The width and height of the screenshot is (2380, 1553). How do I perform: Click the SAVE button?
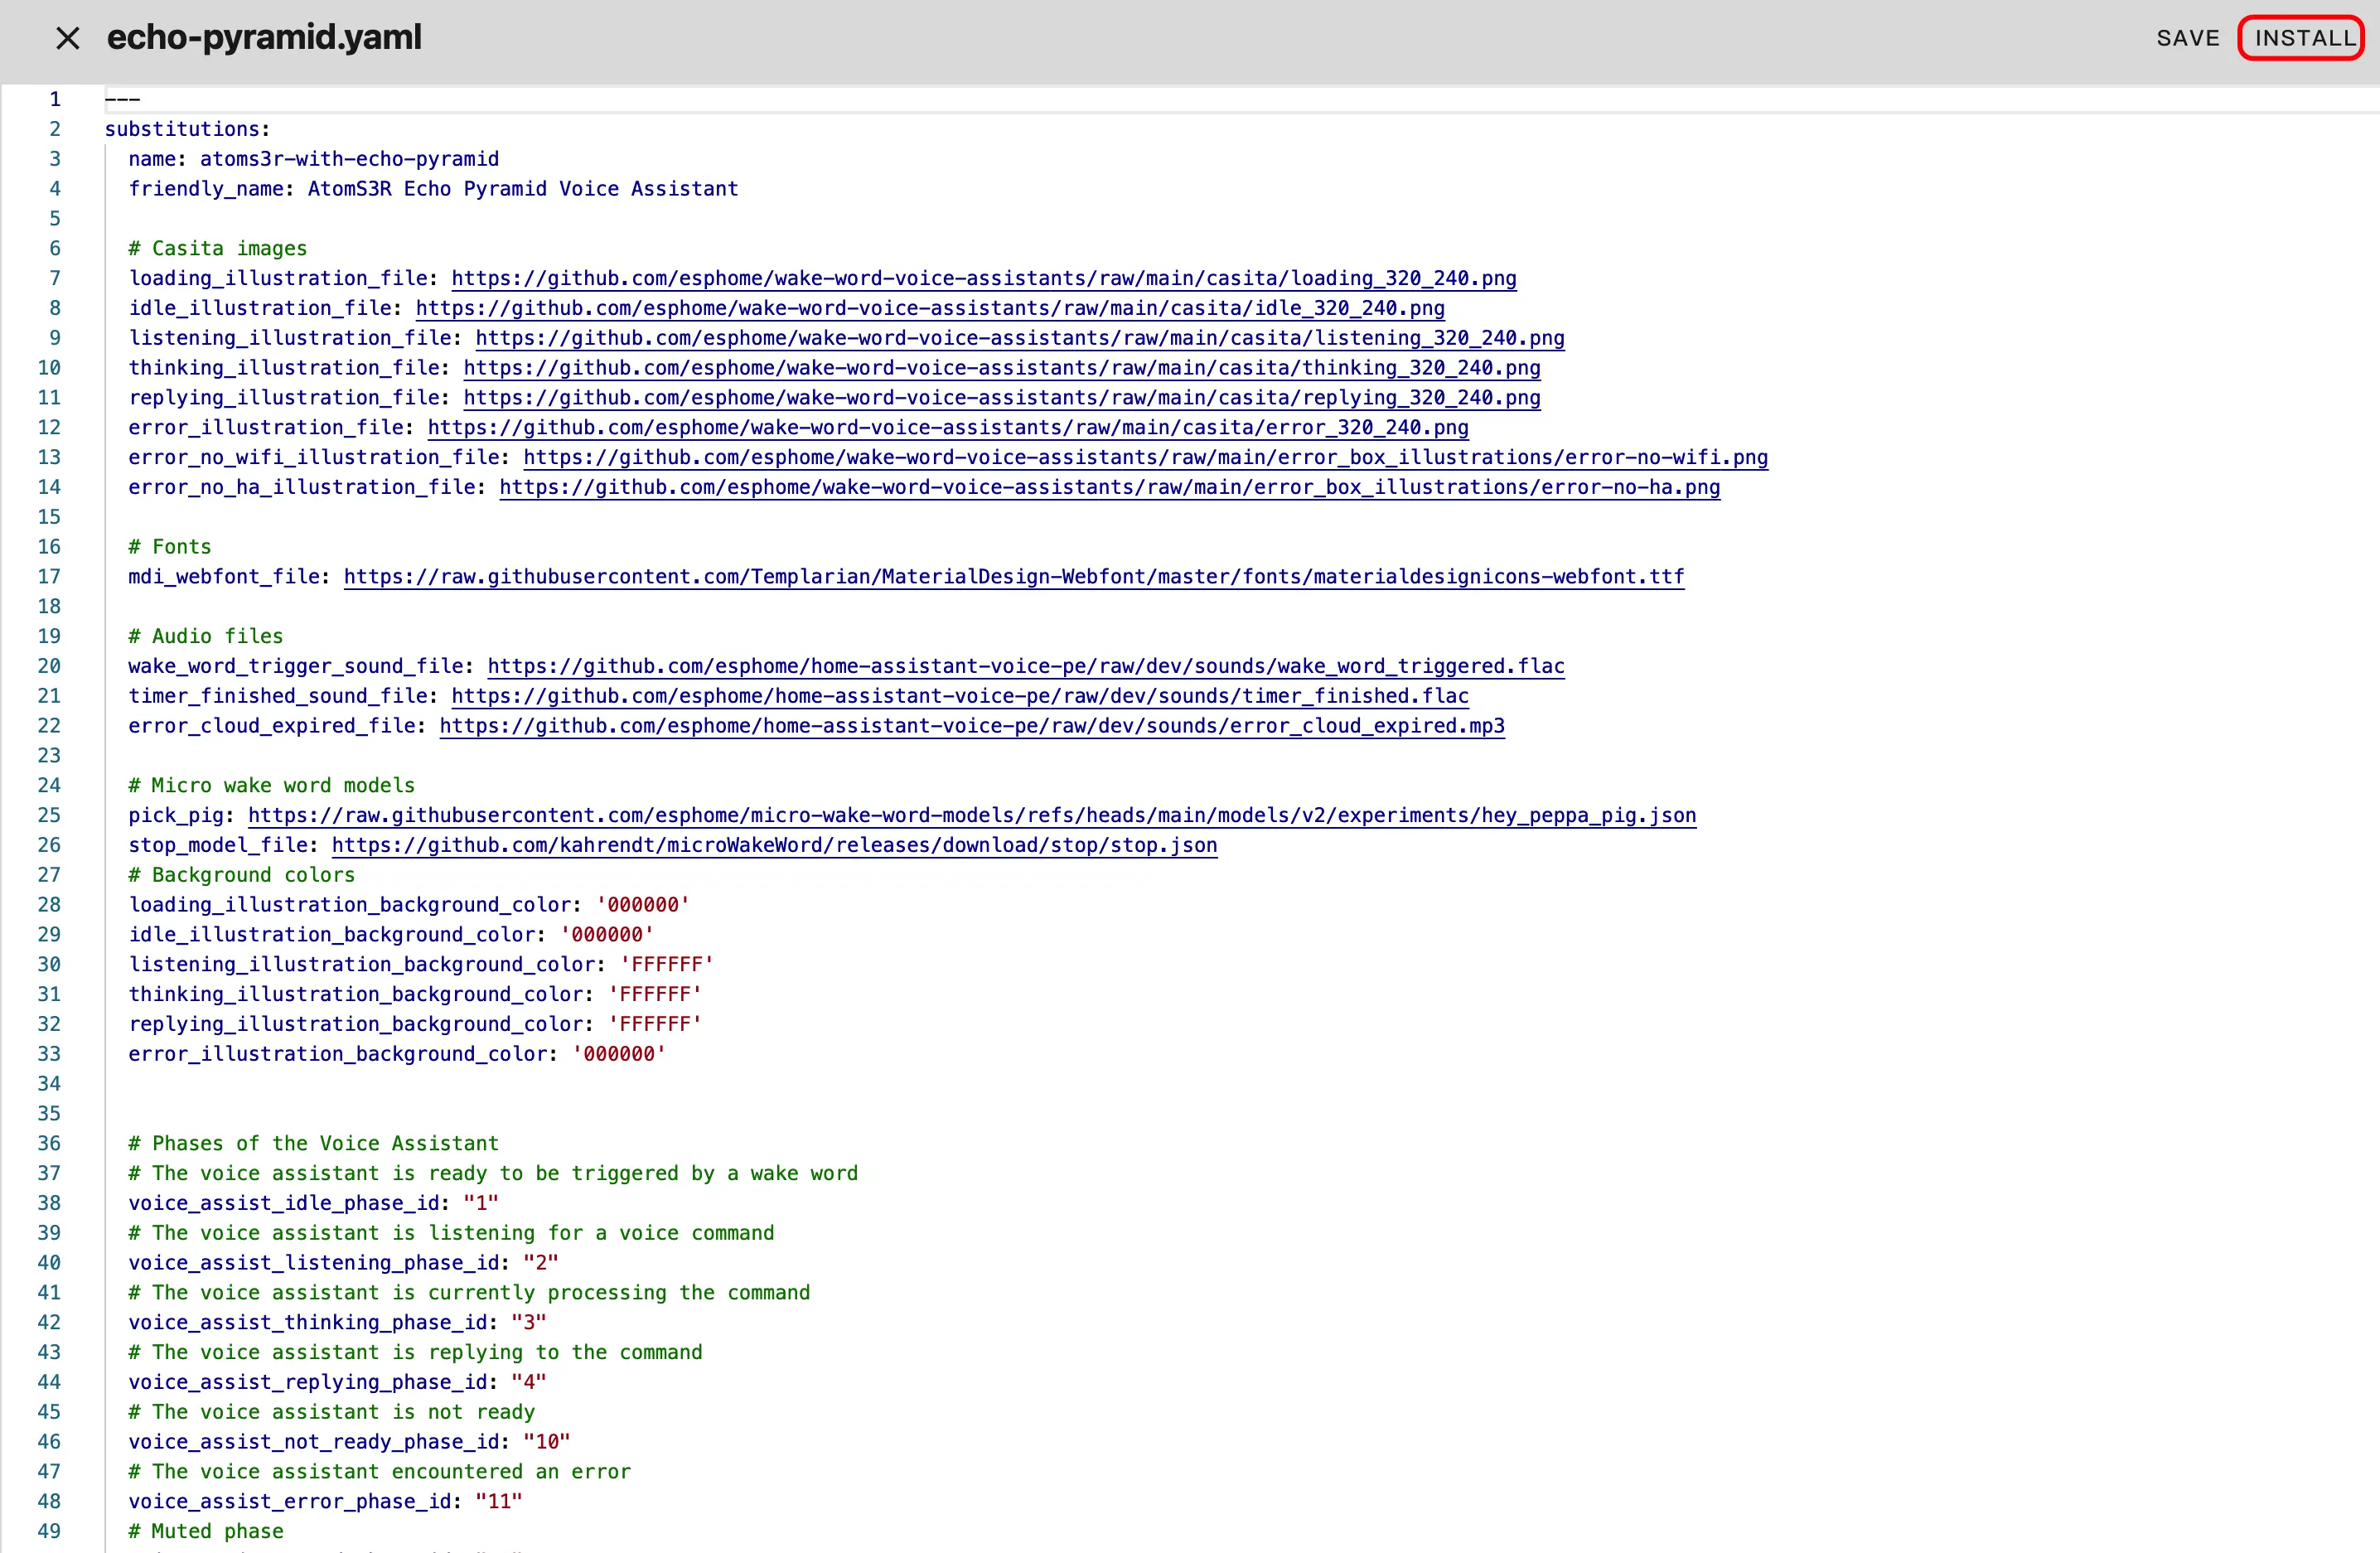(x=2187, y=38)
